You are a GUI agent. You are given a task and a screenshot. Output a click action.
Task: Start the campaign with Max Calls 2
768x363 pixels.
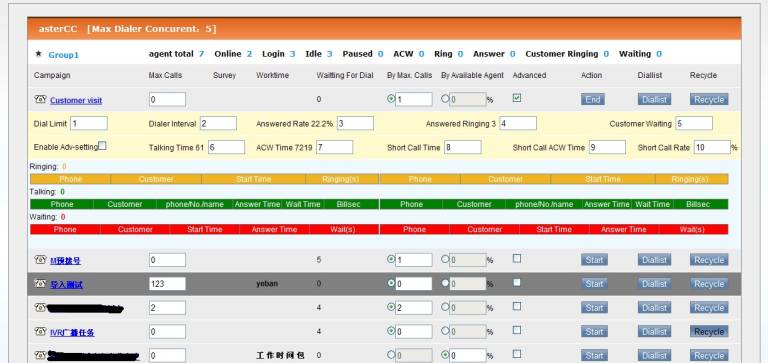coord(595,308)
